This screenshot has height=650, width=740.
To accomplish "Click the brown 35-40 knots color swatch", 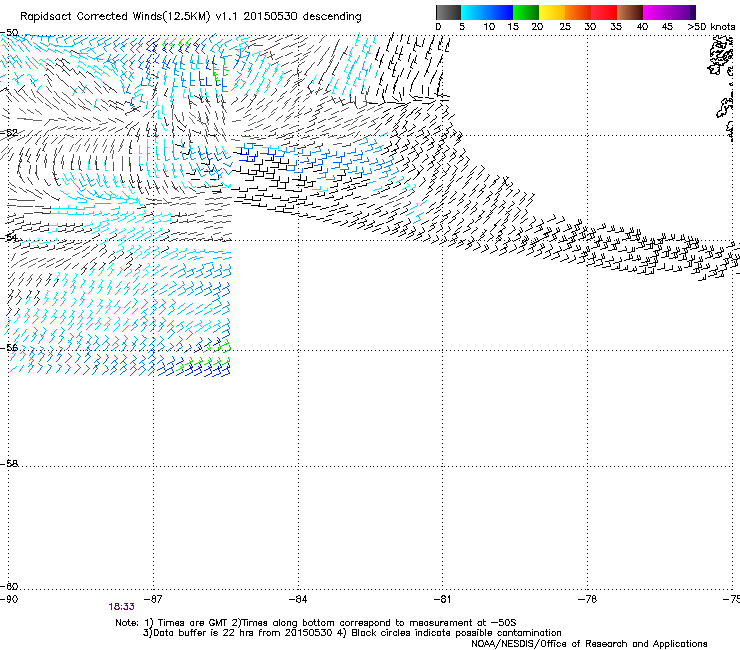I will [x=630, y=12].
